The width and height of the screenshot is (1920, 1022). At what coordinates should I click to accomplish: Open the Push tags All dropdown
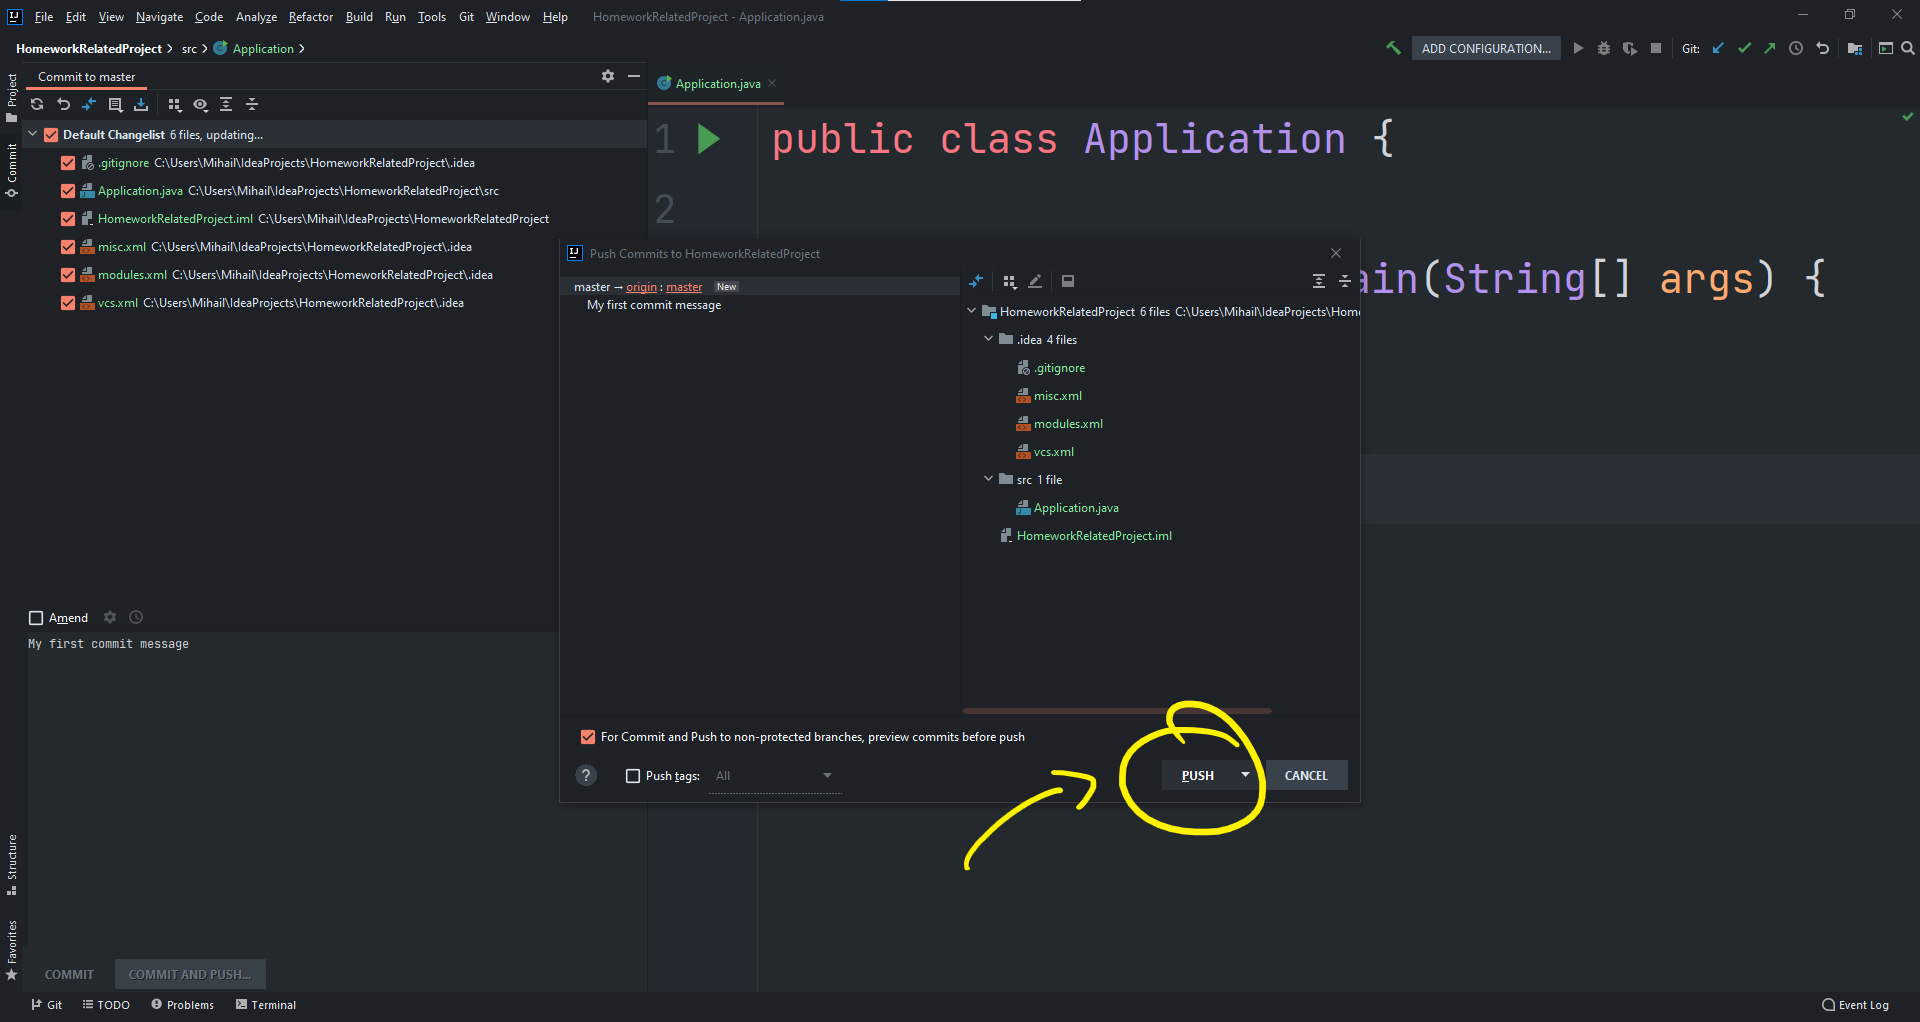point(774,776)
